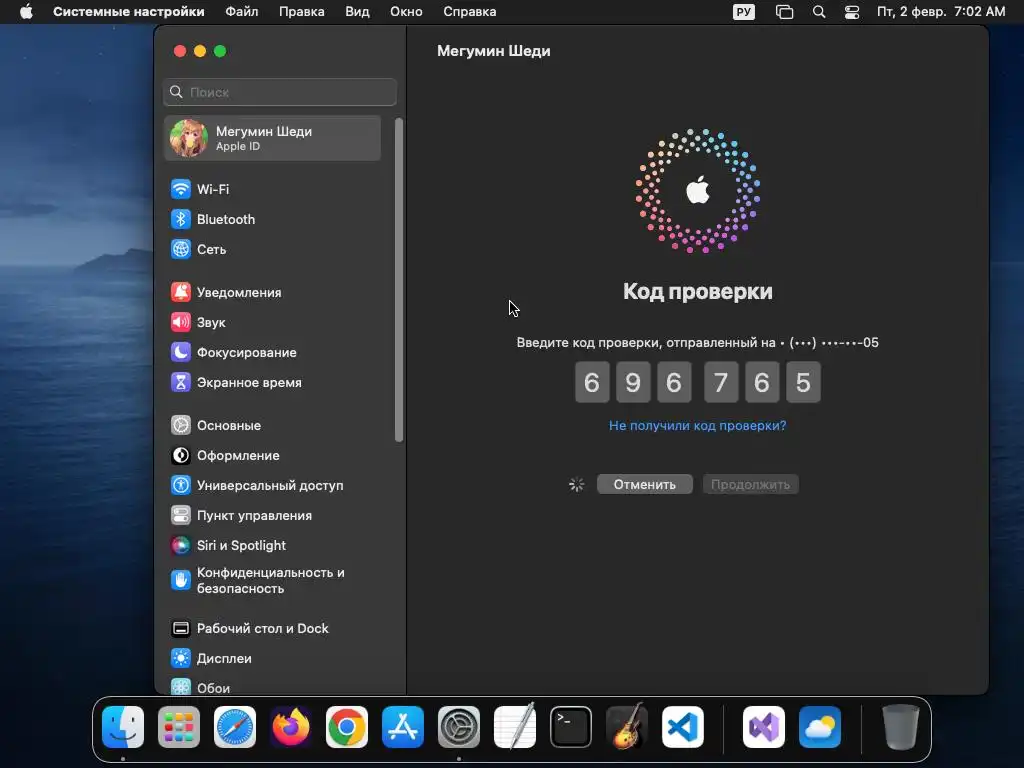Open Terminal from the Dock

pos(571,727)
